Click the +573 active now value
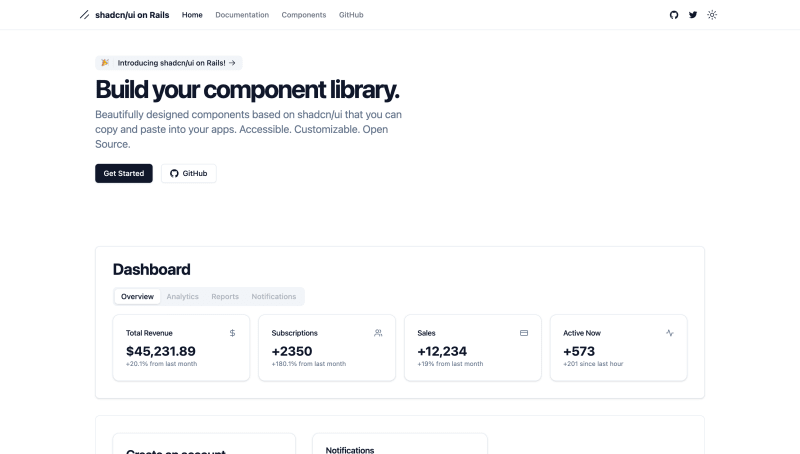The height and width of the screenshot is (454, 800). click(579, 351)
